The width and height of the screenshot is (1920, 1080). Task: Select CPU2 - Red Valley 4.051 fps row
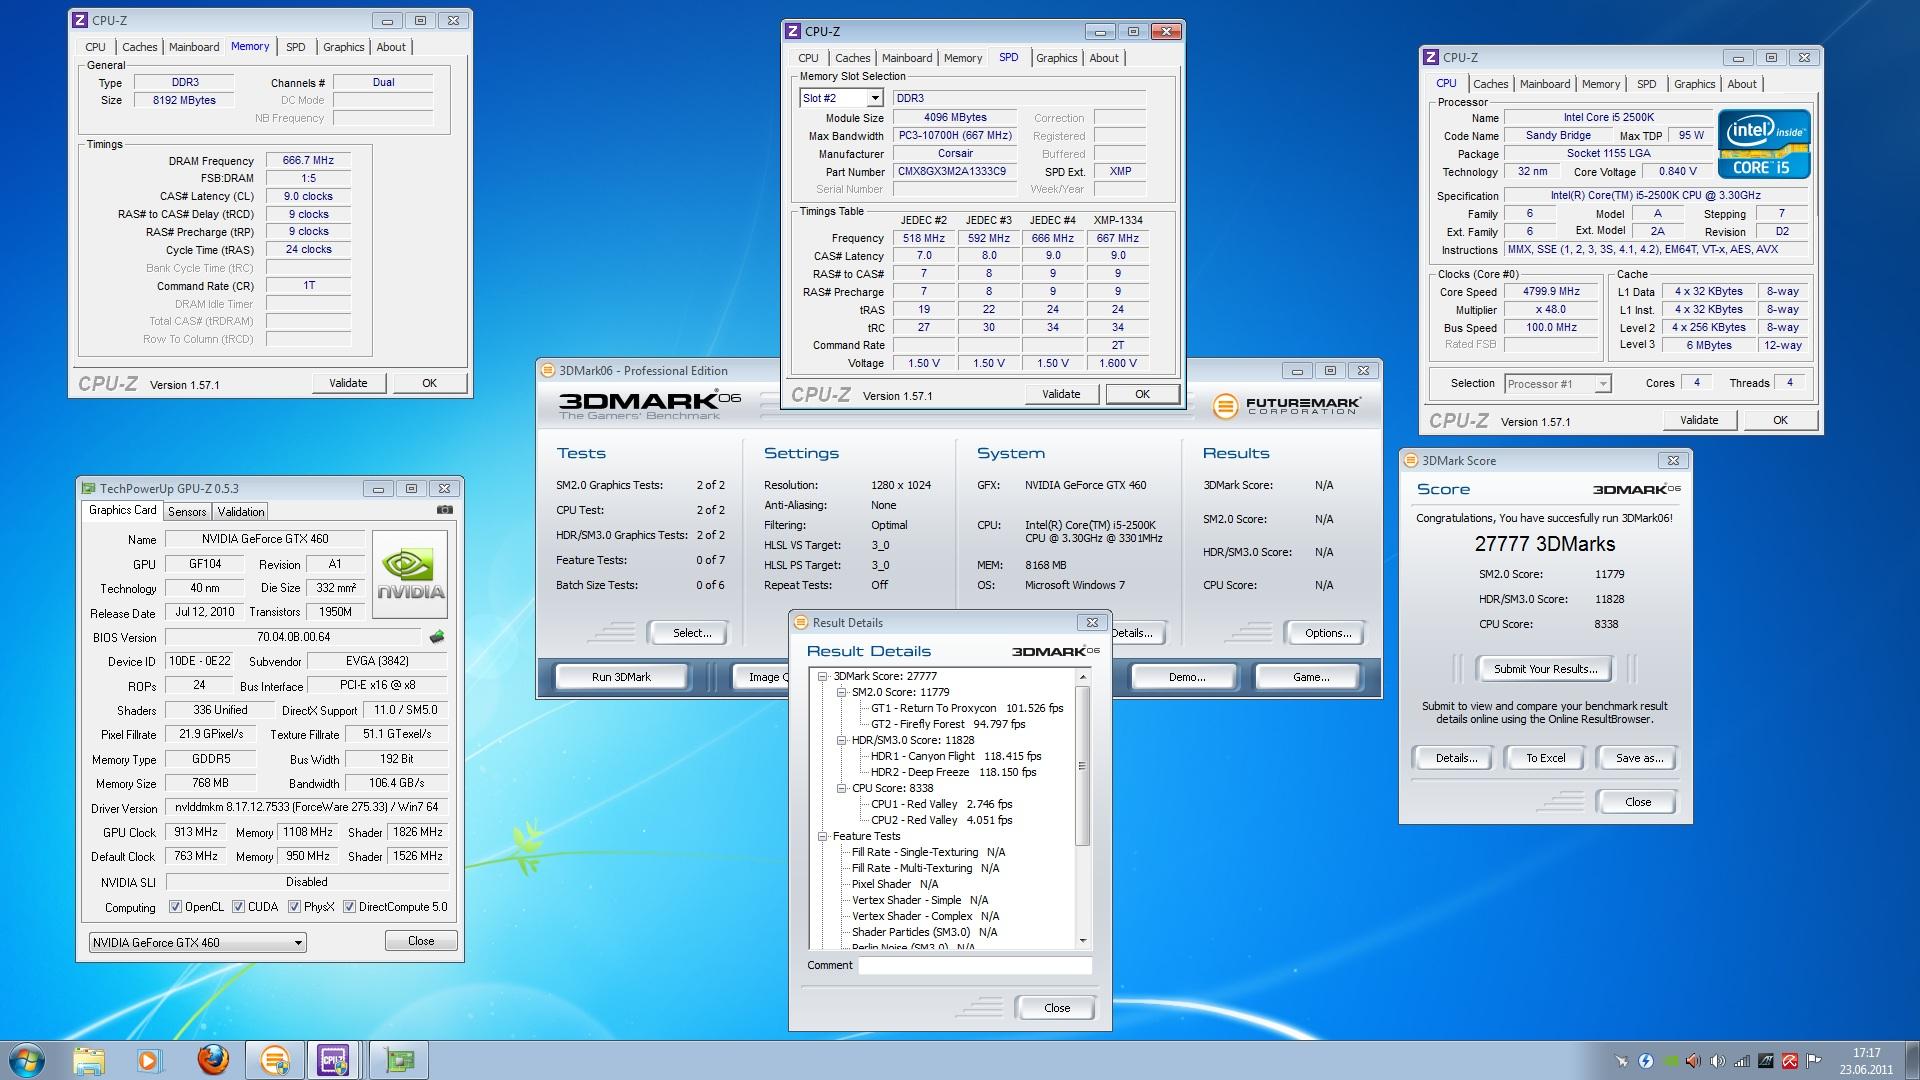point(941,820)
